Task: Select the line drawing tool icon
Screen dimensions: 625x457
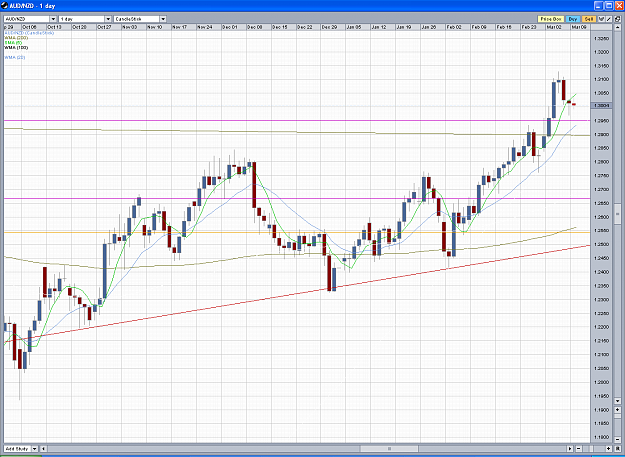Action: (x=609, y=19)
